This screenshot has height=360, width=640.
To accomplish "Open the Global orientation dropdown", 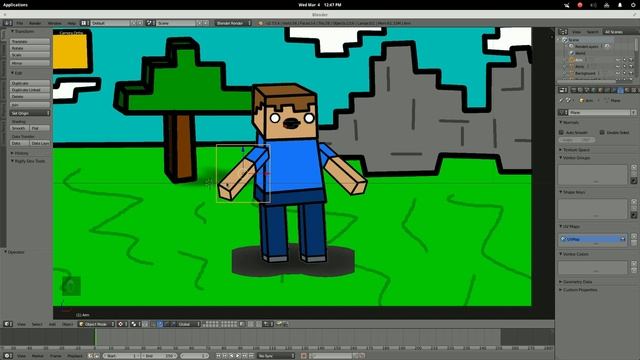I will 189,324.
